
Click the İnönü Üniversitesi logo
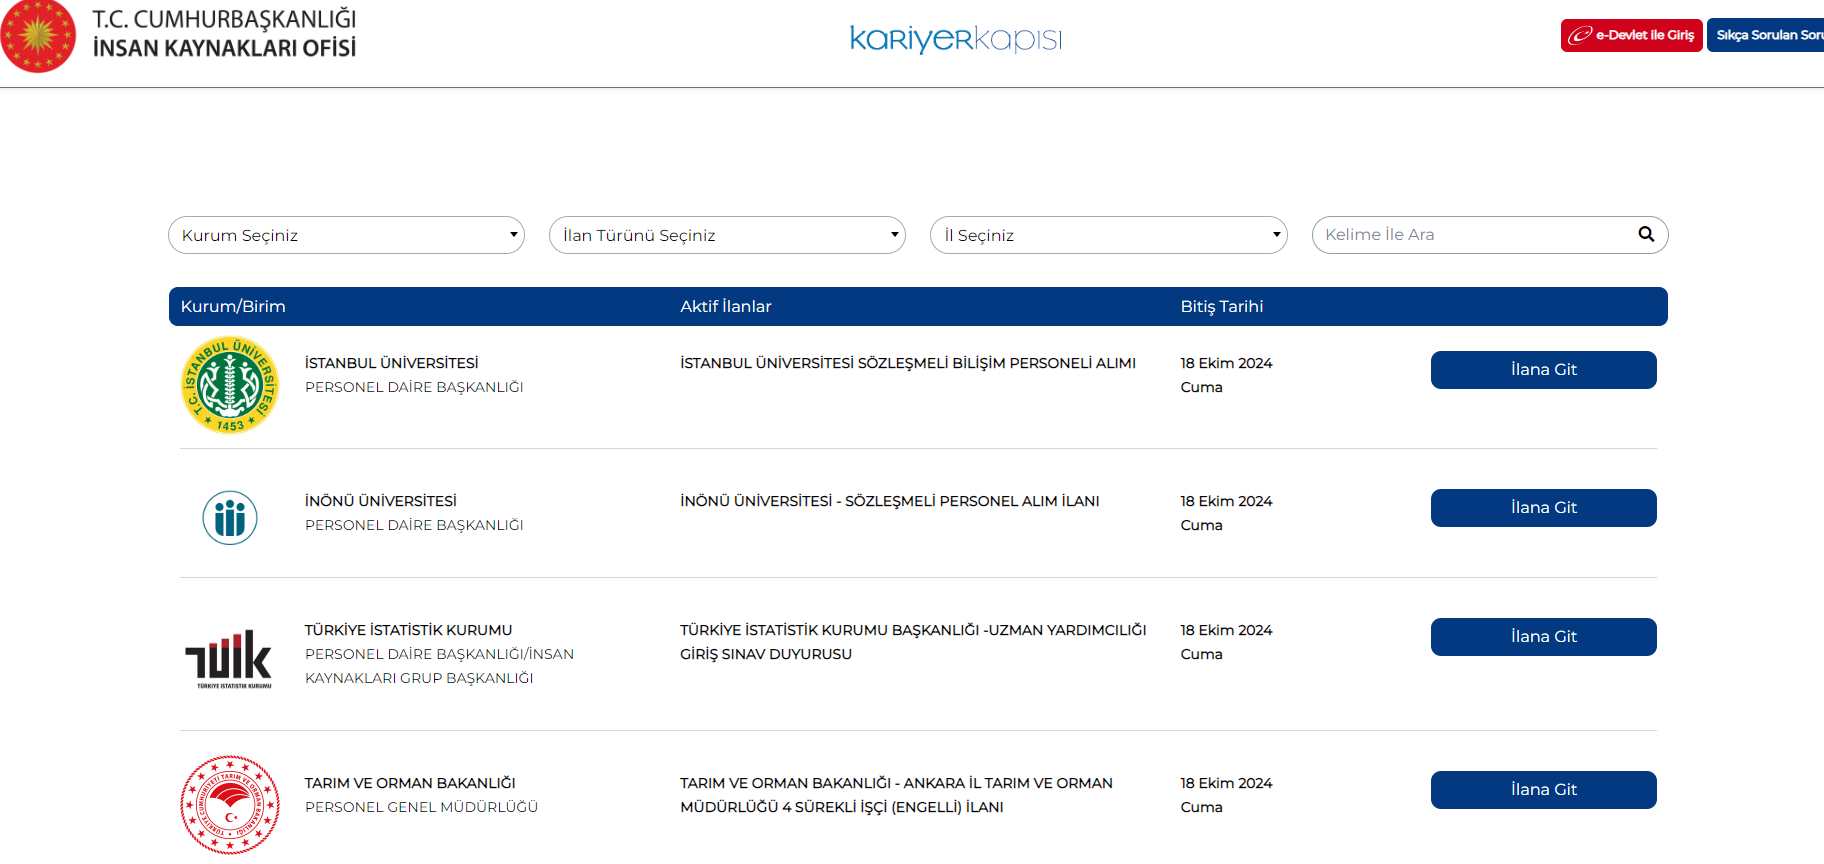(230, 518)
